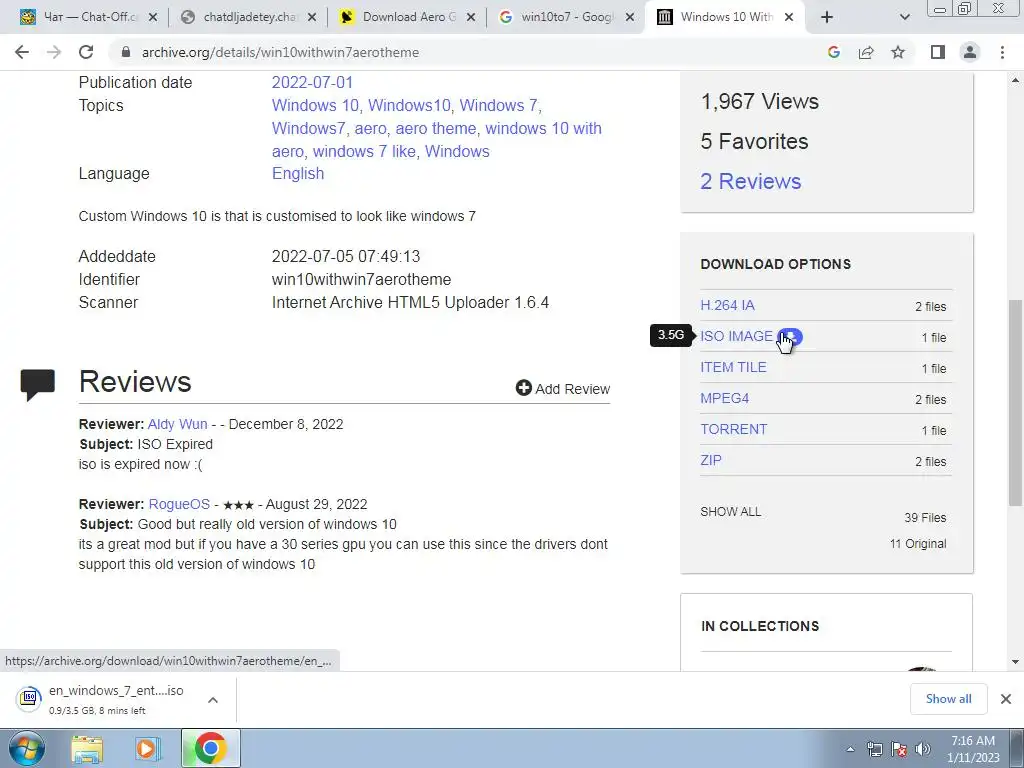Click the Google lens icon in address bar
The width and height of the screenshot is (1024, 768).
[834, 52]
